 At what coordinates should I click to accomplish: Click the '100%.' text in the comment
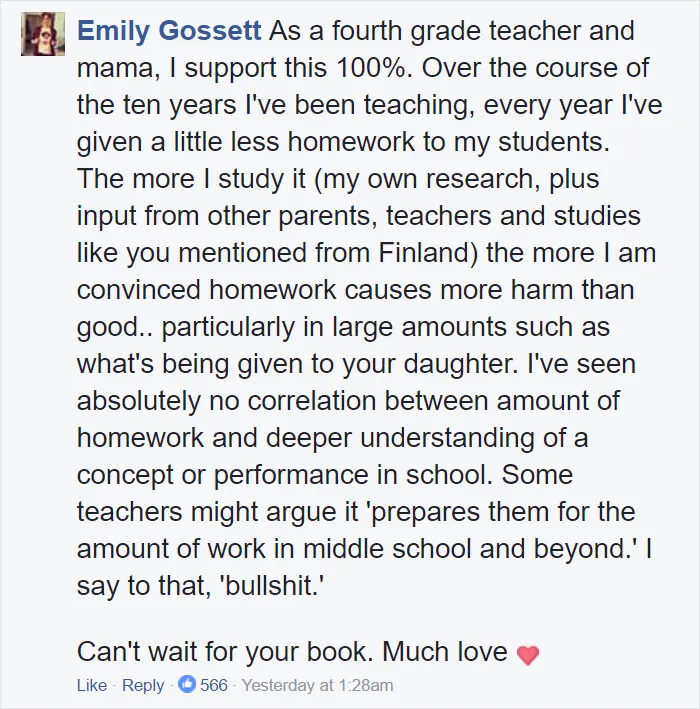(x=374, y=68)
